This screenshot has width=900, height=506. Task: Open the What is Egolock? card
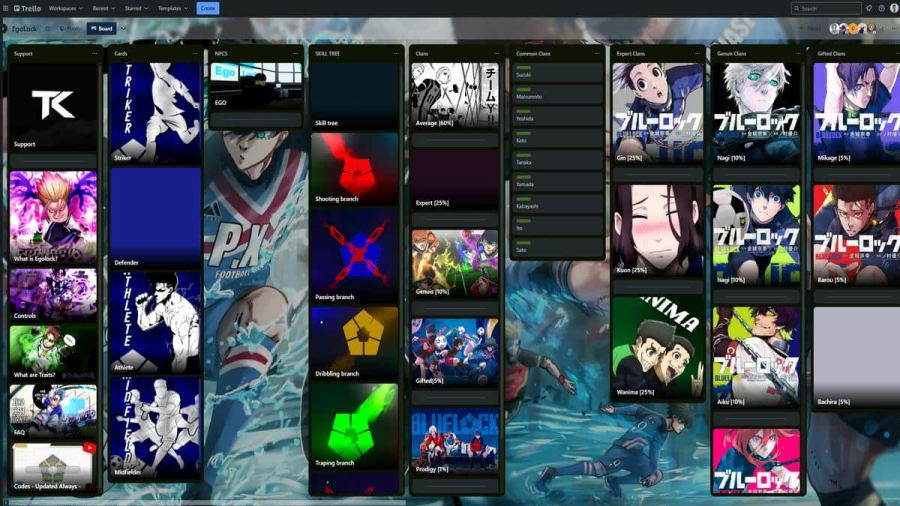(x=53, y=217)
